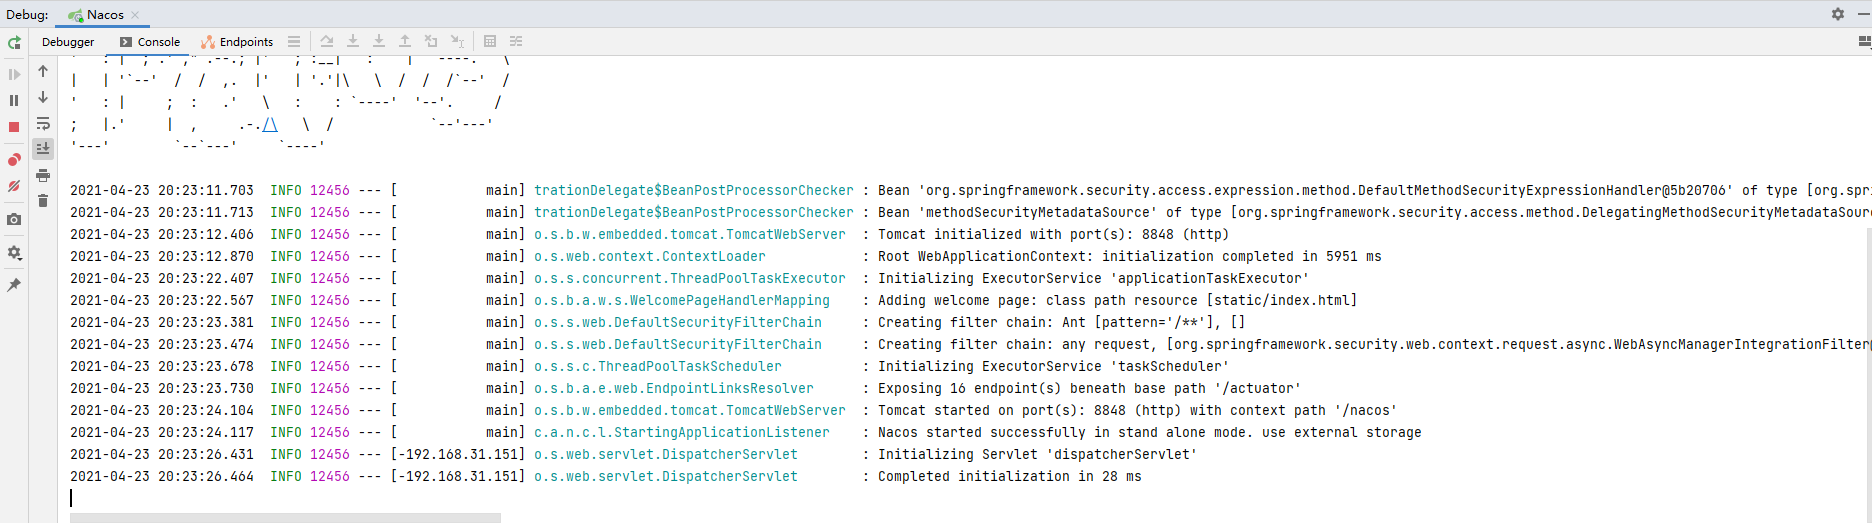Switch to the Debugger tab

pos(68,42)
